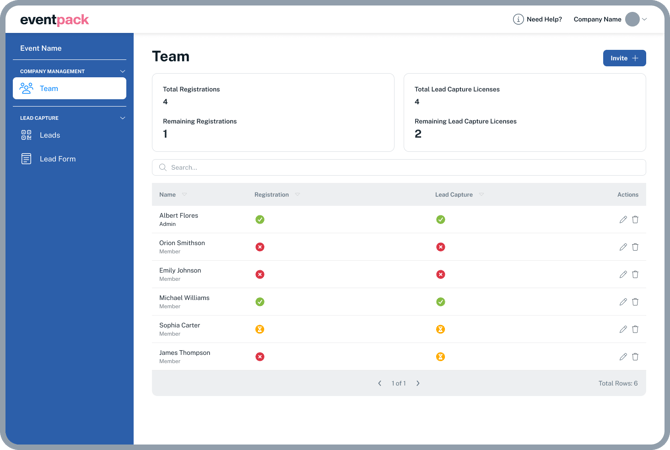The image size is (670, 450).
Task: Delete Orion Smithson using the trash icon
Action: click(635, 247)
